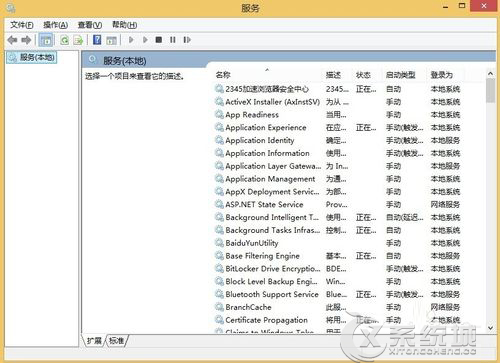Toggle the show/hide console tree icon
The height and width of the screenshot is (363, 500).
(46, 40)
